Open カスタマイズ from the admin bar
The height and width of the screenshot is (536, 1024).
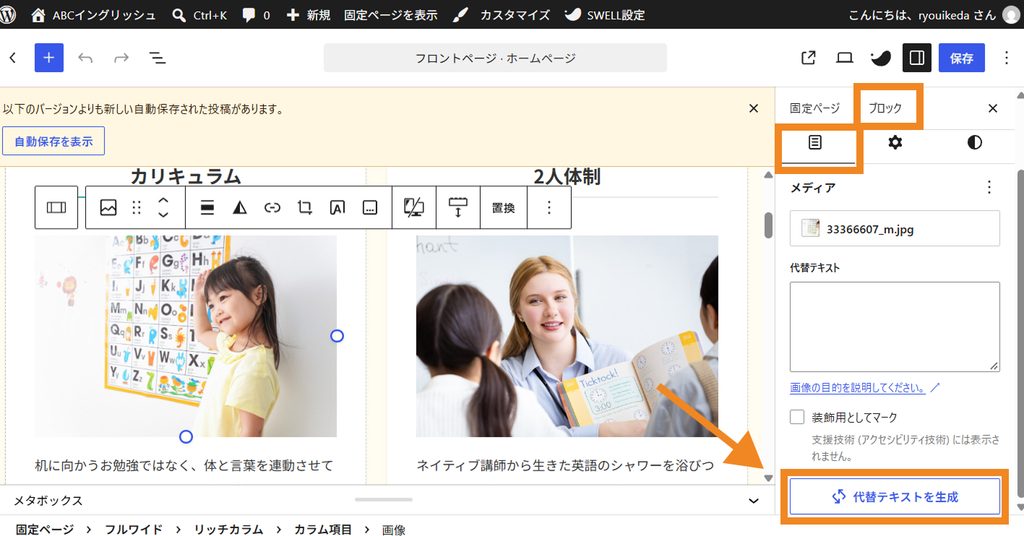(501, 14)
